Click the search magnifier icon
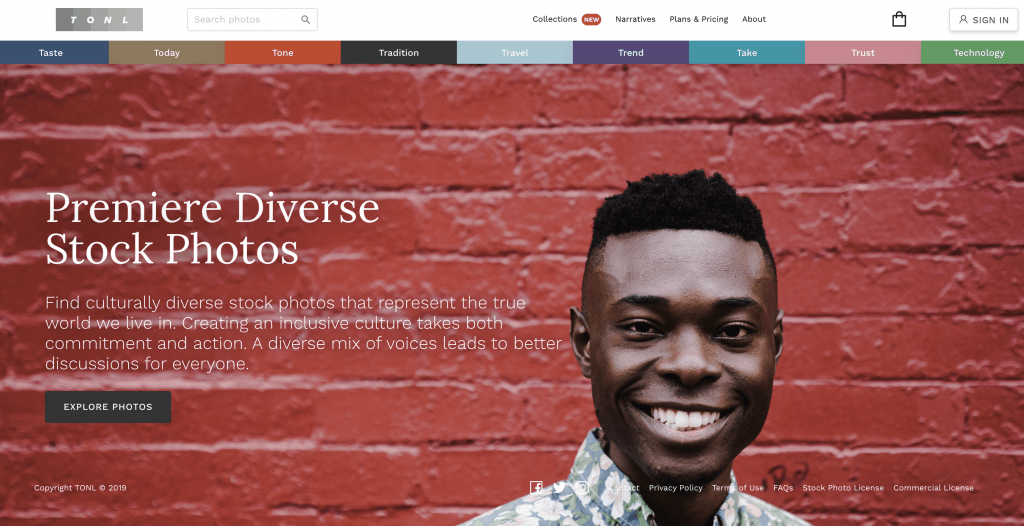 click(x=306, y=20)
